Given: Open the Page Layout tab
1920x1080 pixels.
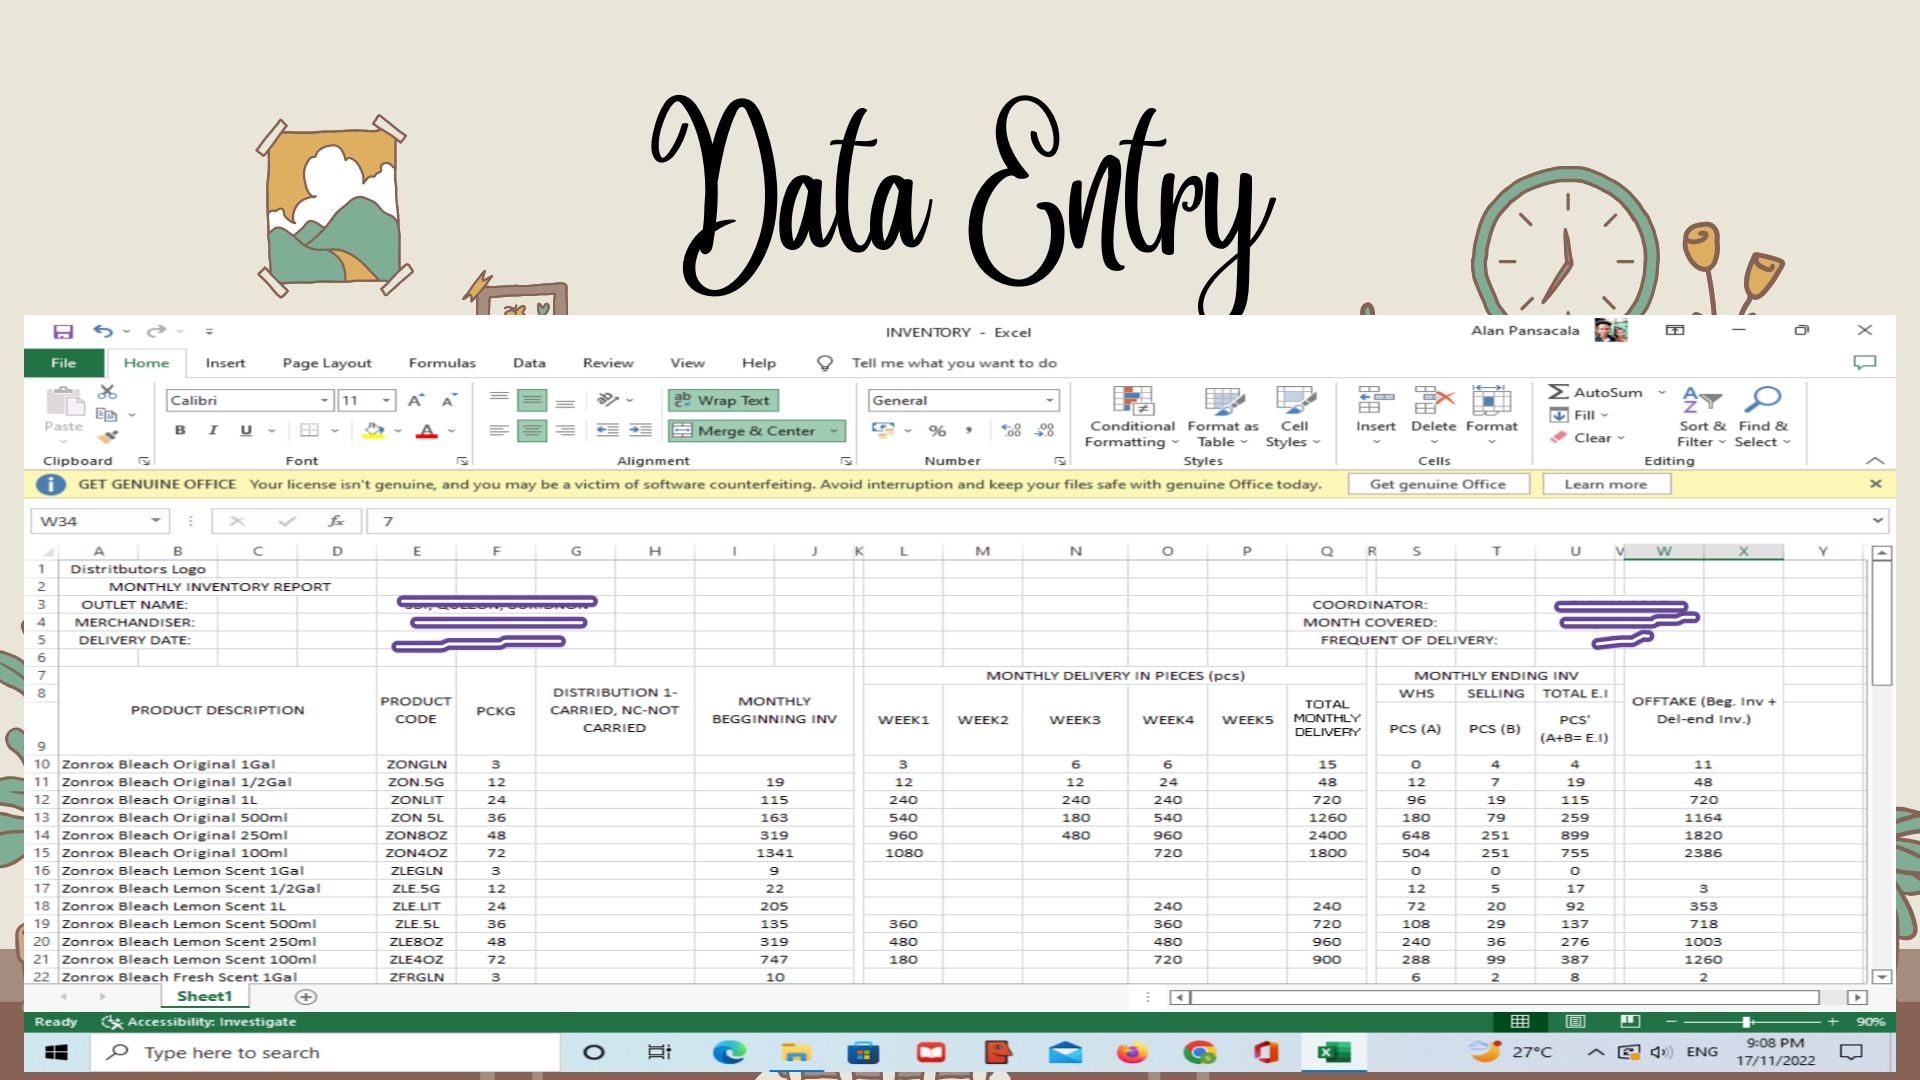Looking at the screenshot, I should [326, 363].
